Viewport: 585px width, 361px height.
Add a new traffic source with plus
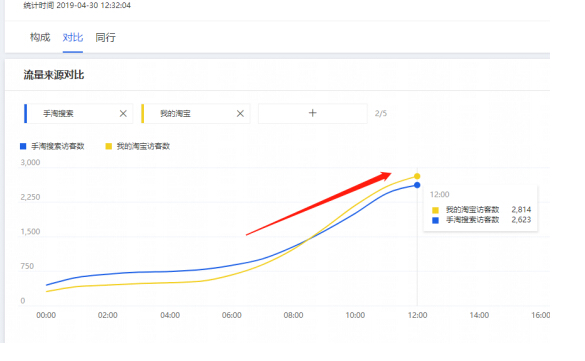(313, 113)
